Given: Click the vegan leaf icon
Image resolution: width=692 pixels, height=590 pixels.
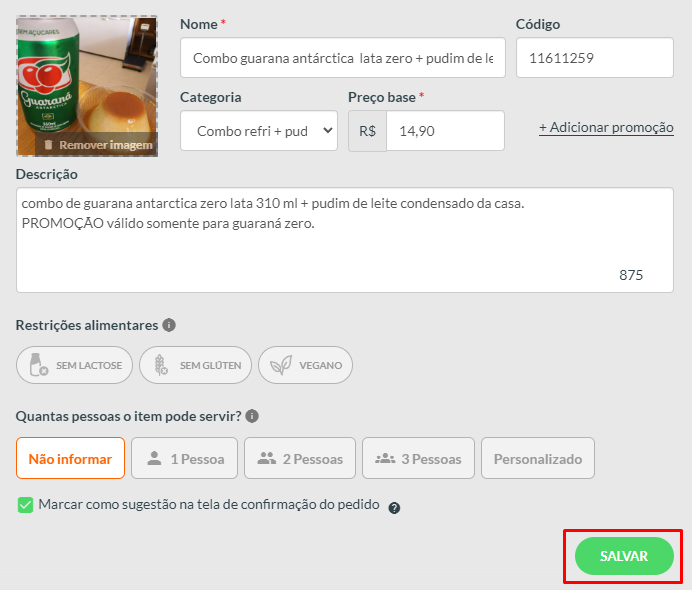Looking at the screenshot, I should [281, 365].
